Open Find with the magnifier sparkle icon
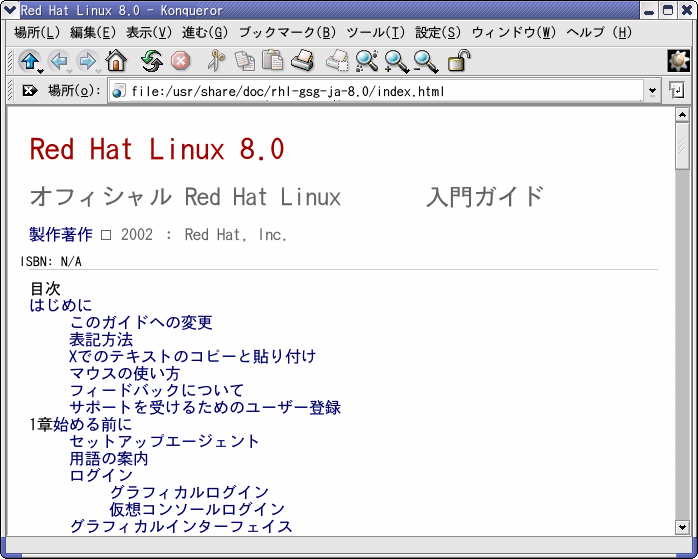Image resolution: width=698 pixels, height=559 pixels. coord(367,61)
